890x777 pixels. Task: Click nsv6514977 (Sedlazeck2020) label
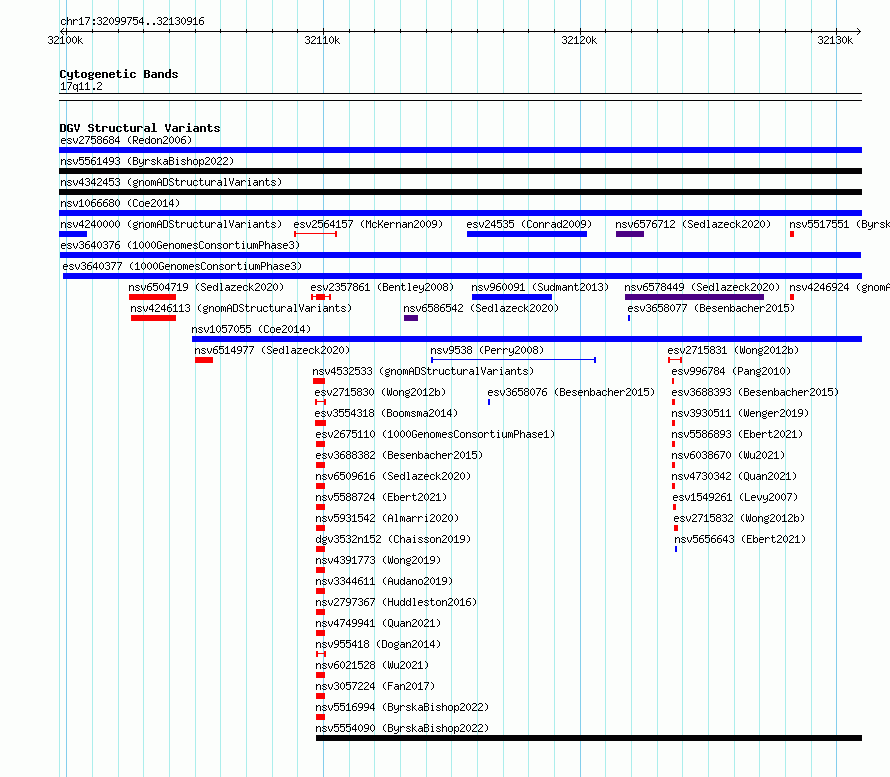tap(272, 350)
